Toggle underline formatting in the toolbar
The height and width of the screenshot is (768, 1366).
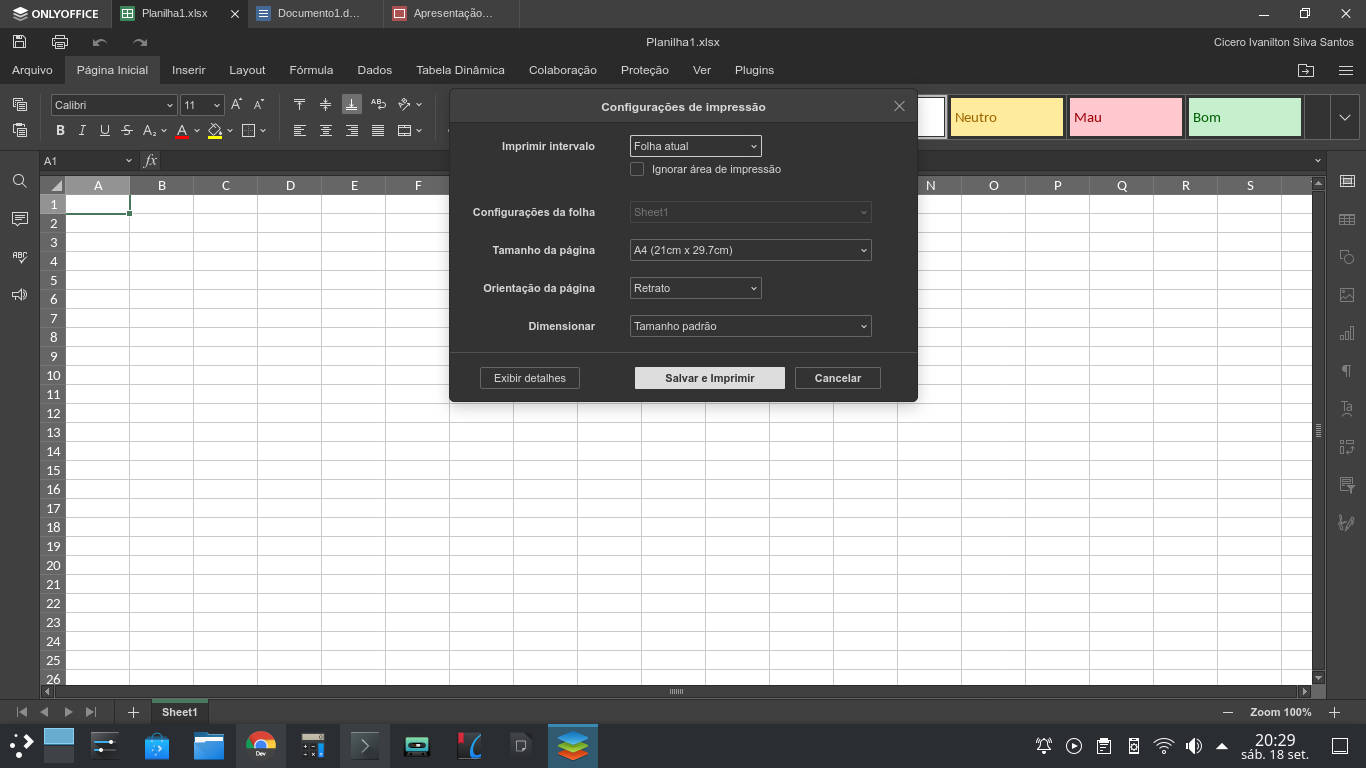click(x=104, y=130)
